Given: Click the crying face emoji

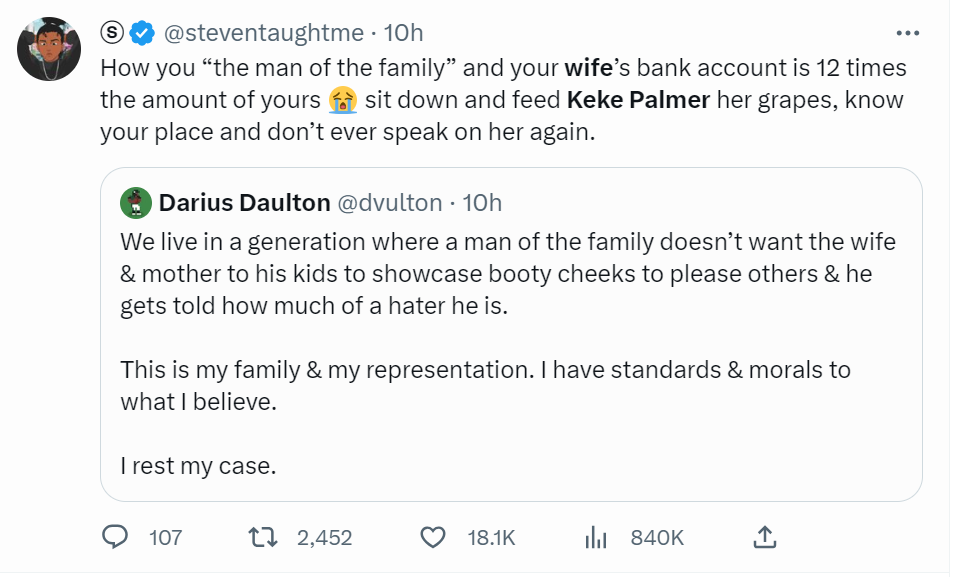Looking at the screenshot, I should pyautogui.click(x=342, y=100).
